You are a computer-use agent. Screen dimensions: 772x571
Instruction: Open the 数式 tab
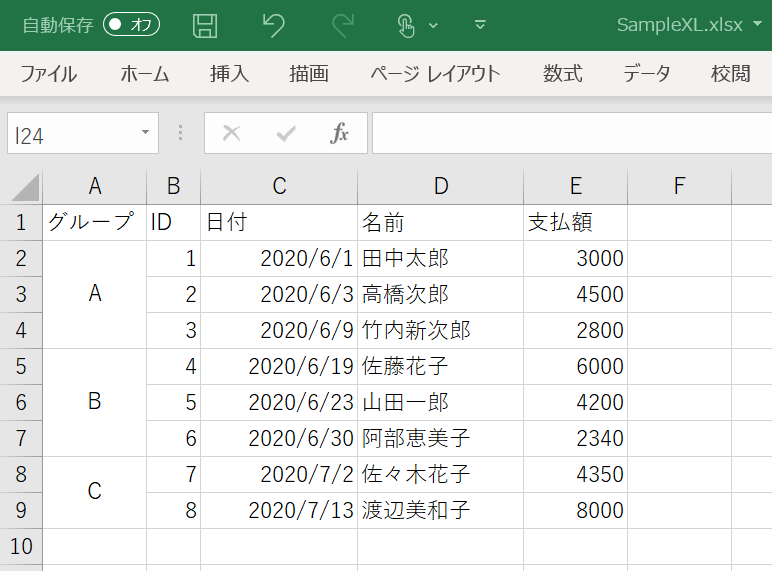tap(563, 74)
